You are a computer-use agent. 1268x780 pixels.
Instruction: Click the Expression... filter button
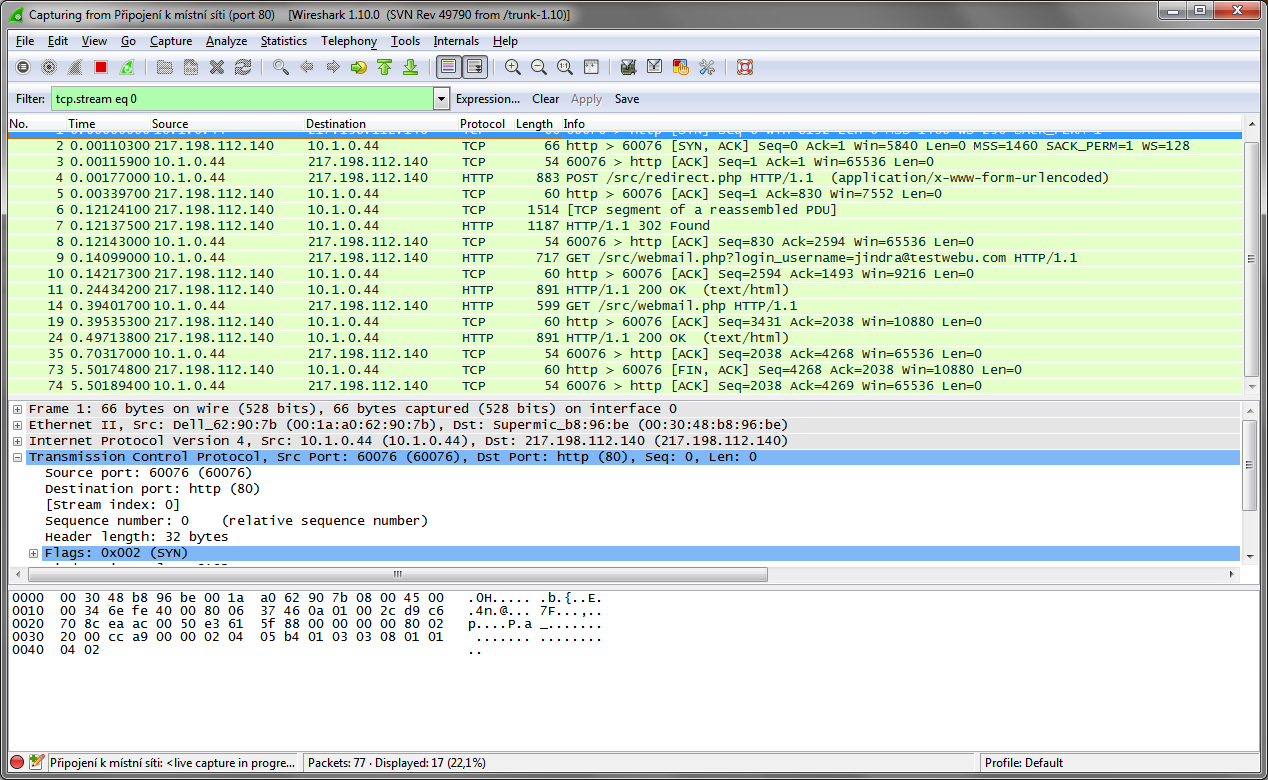[x=488, y=99]
